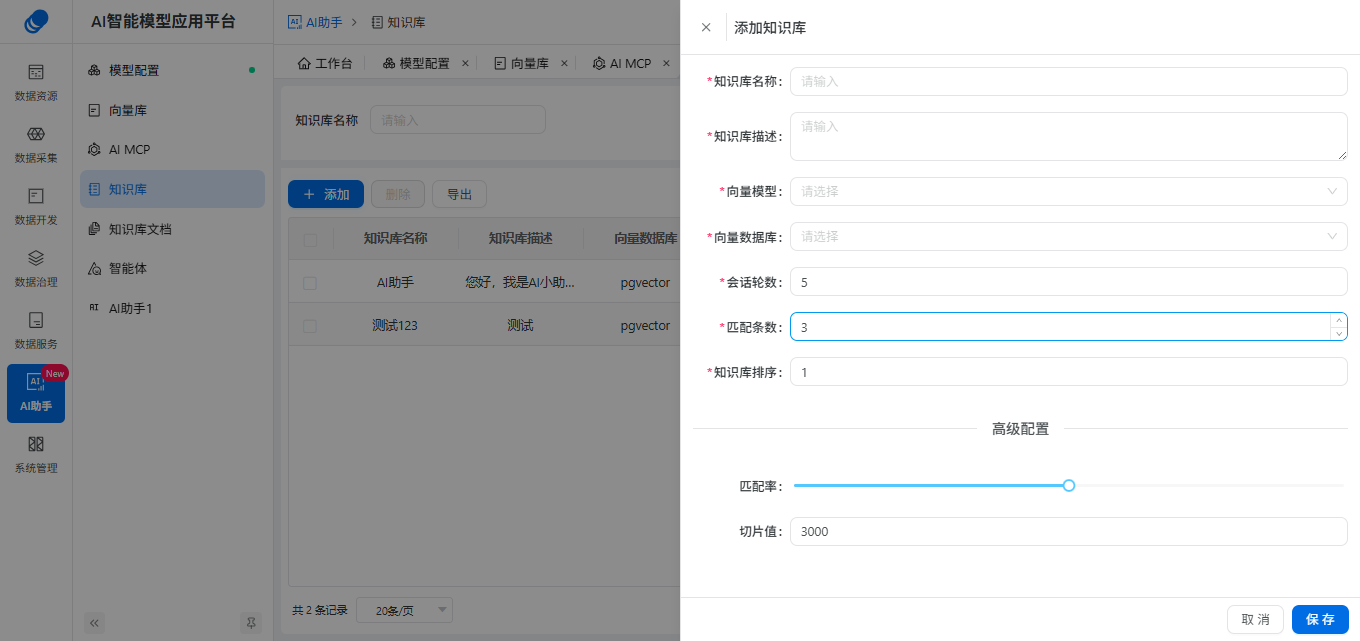The height and width of the screenshot is (641, 1360).
Task: Open the 向量模型 dropdown
Action: pos(1068,191)
